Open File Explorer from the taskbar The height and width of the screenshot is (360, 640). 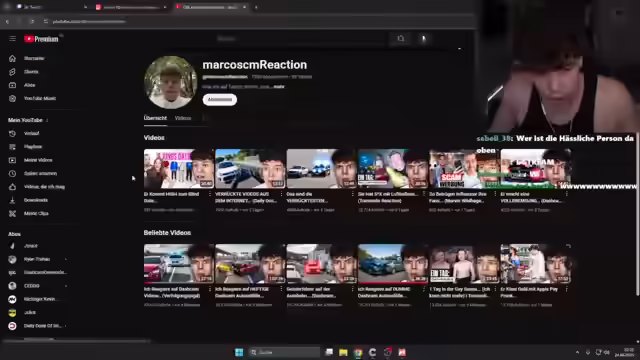[343, 352]
